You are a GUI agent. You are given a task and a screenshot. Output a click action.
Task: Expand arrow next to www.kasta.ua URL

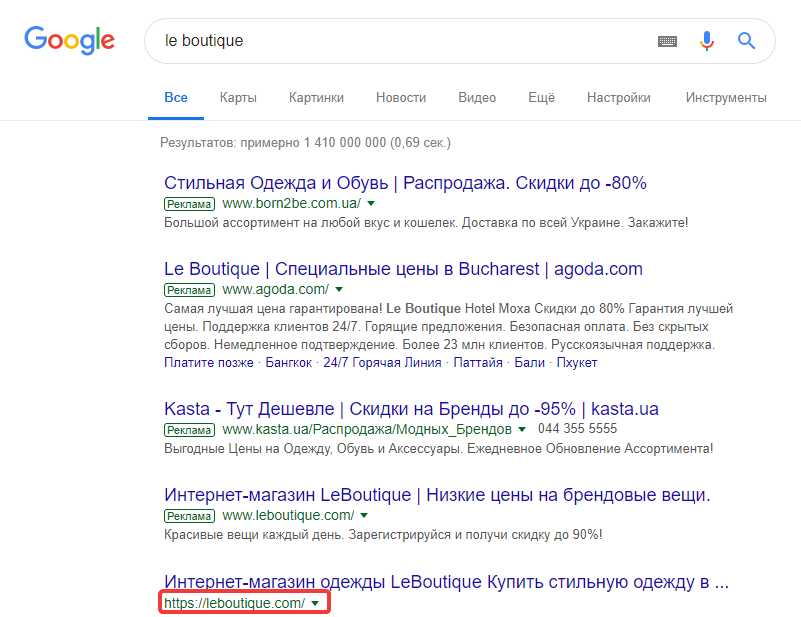522,429
